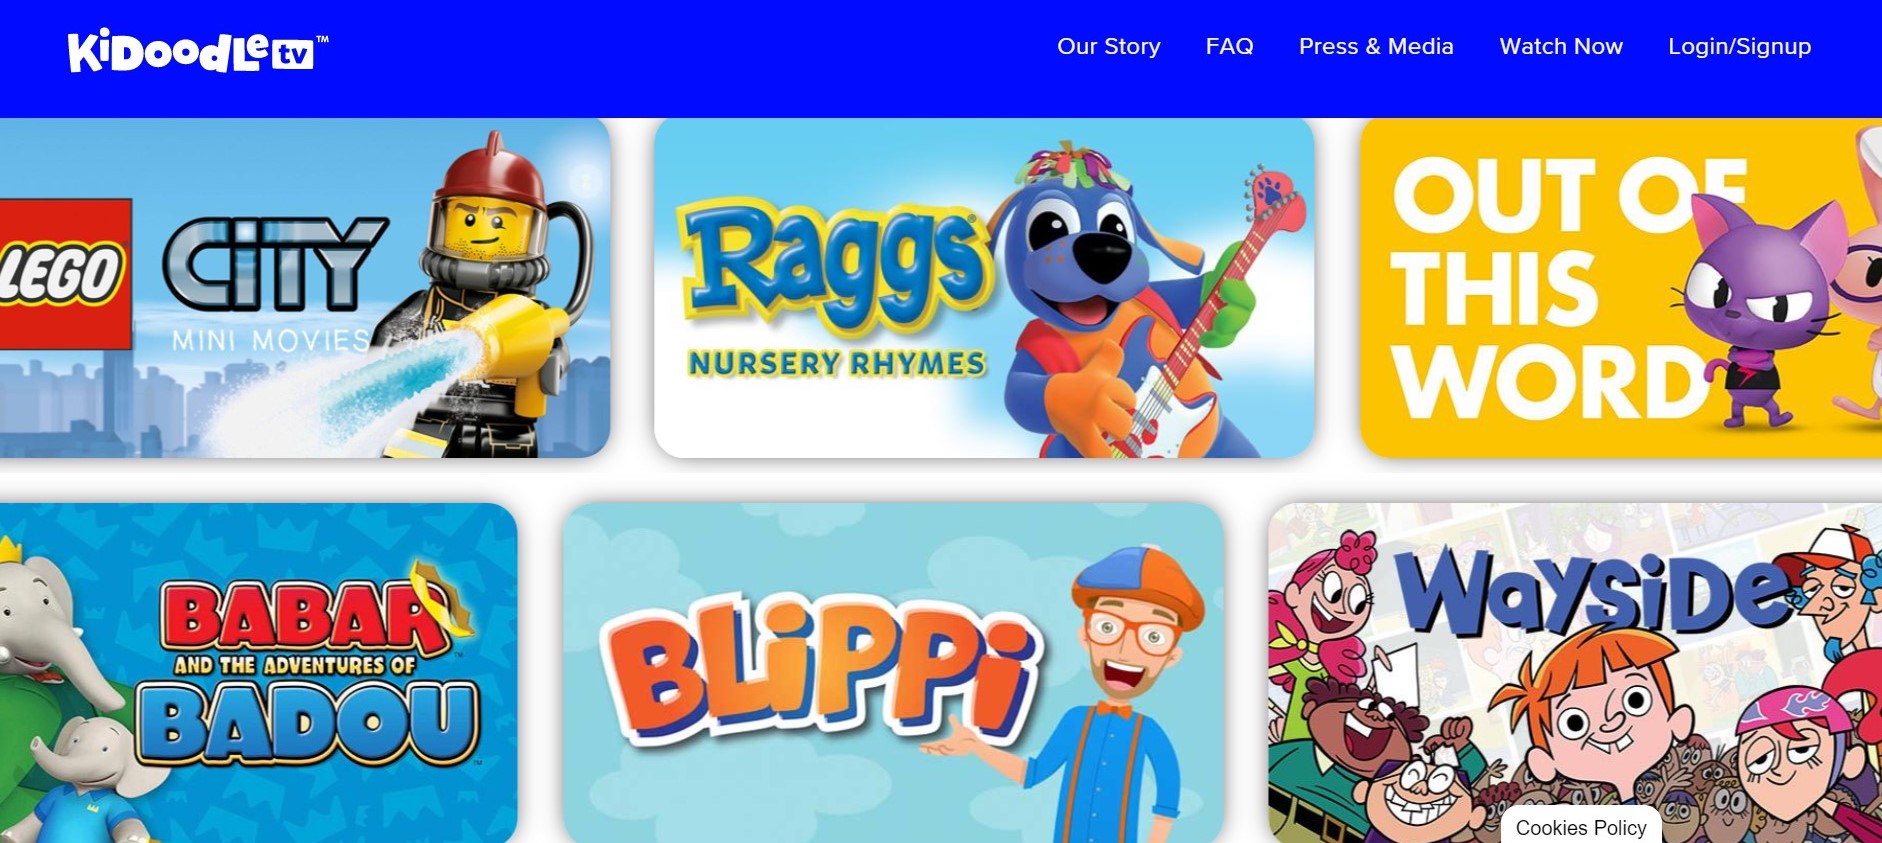
Task: Select the Raggs Nursery Rhymes show card
Action: pyautogui.click(x=984, y=288)
